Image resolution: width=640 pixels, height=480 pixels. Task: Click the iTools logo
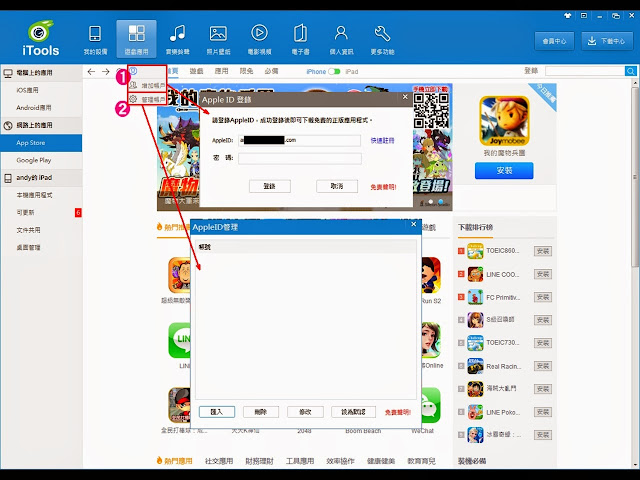(40, 39)
